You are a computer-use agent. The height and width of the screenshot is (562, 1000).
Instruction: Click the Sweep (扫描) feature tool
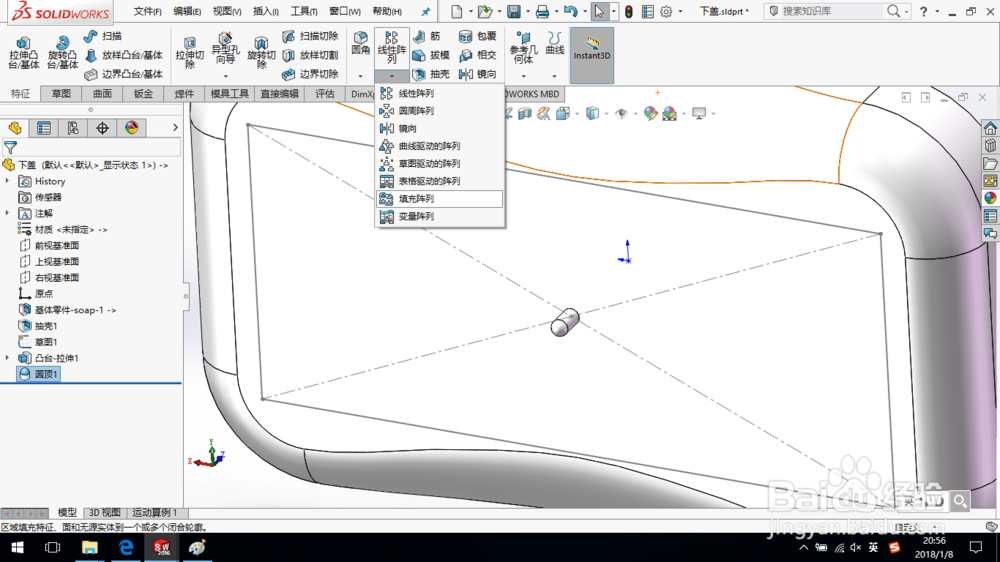103,36
